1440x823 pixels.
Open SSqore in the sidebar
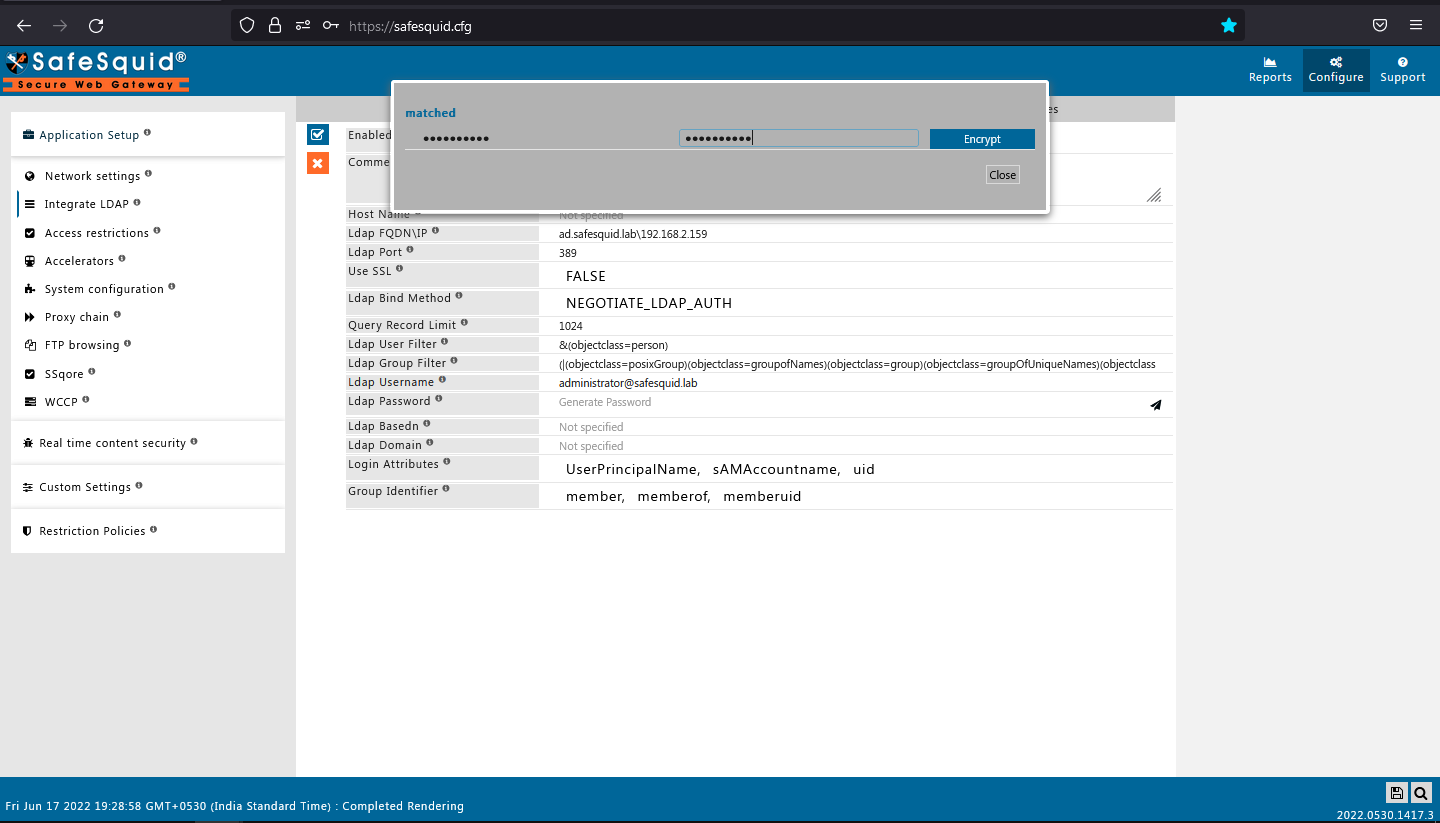point(64,374)
